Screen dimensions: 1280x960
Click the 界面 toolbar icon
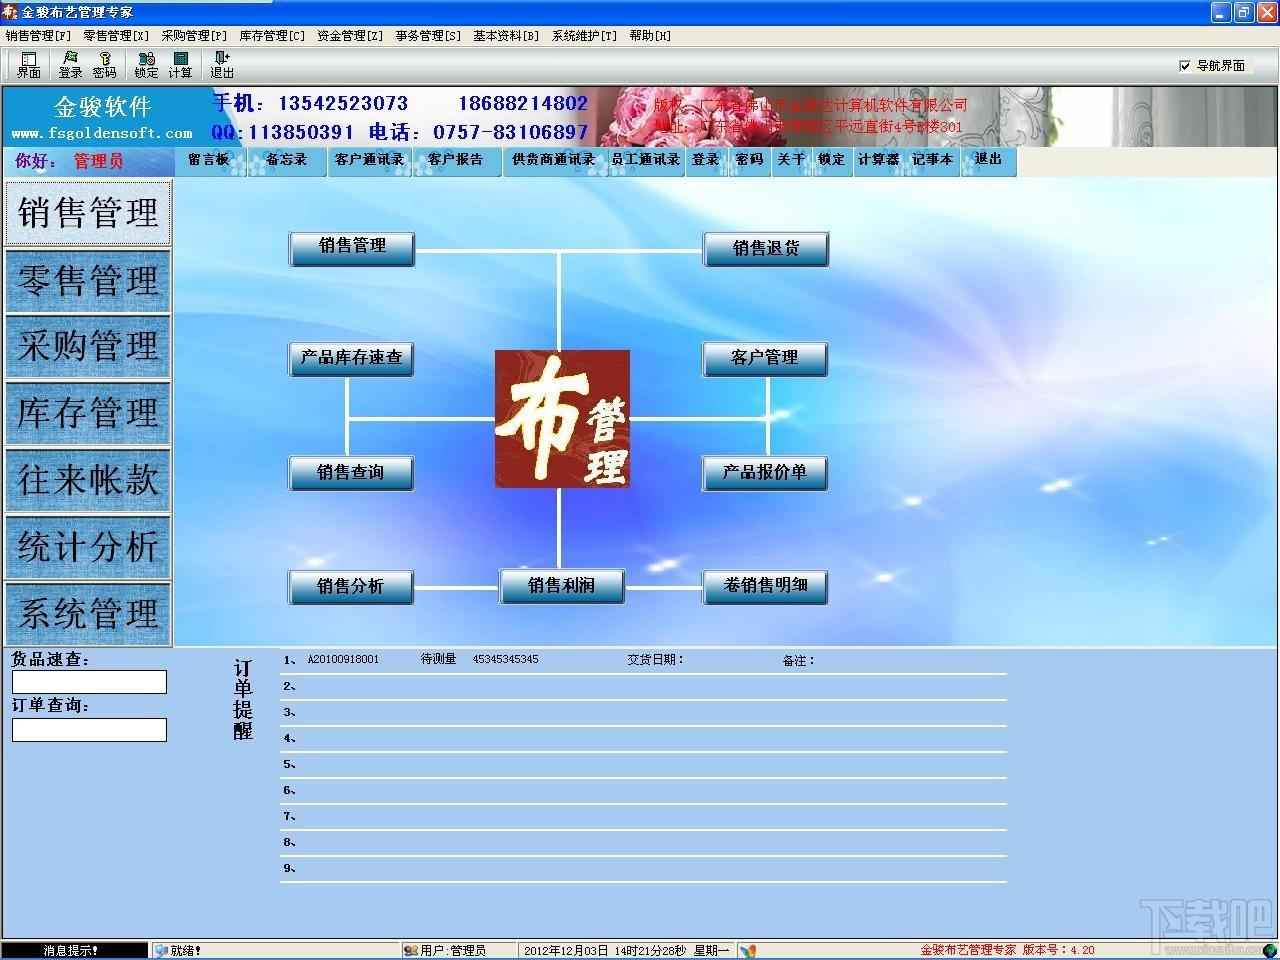(x=29, y=65)
